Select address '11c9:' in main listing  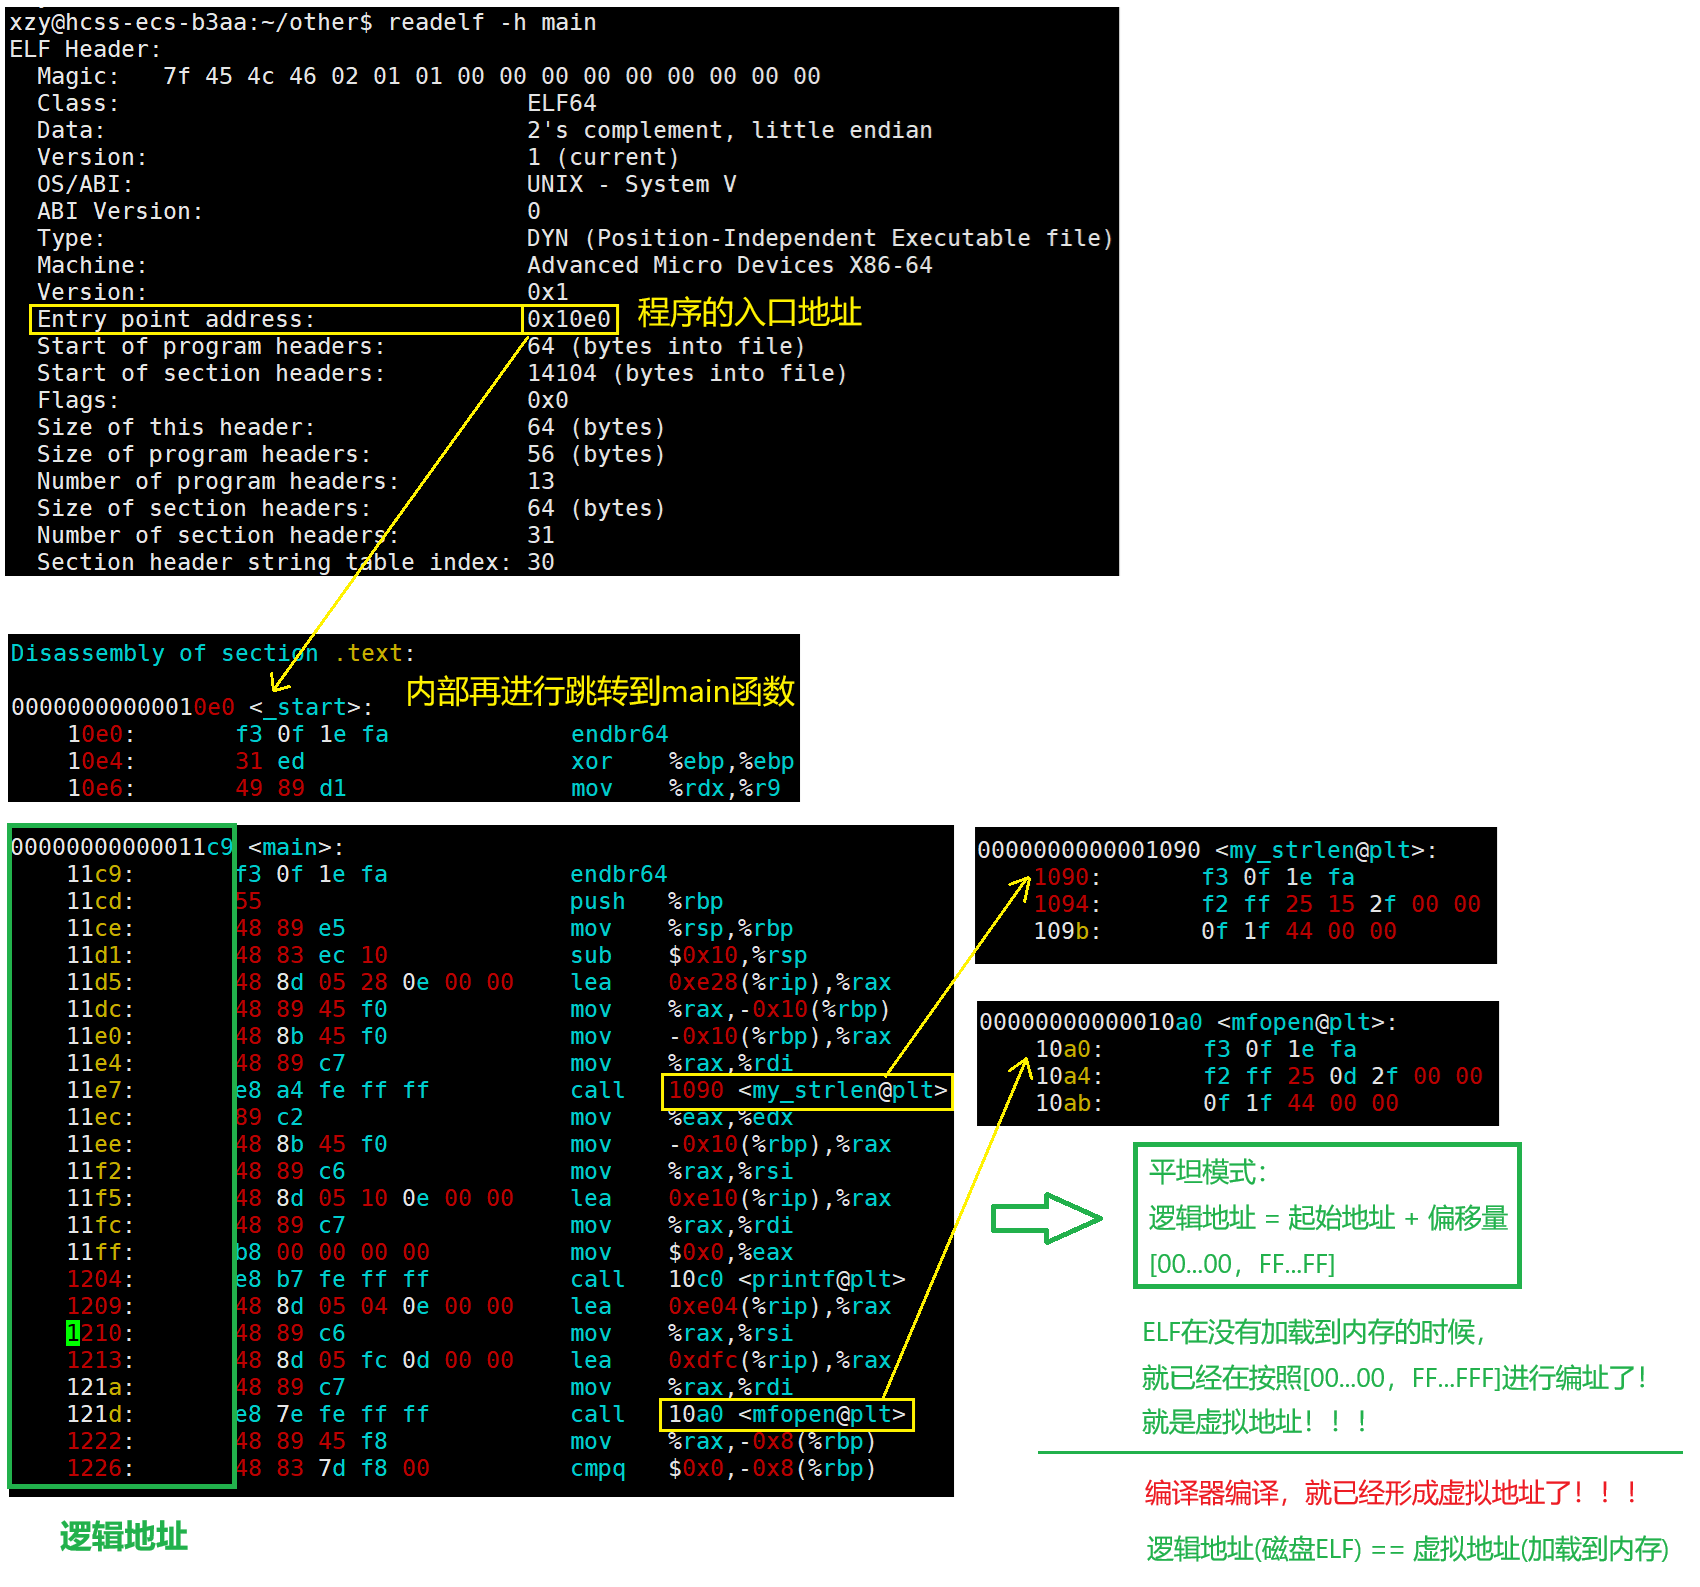[100, 874]
